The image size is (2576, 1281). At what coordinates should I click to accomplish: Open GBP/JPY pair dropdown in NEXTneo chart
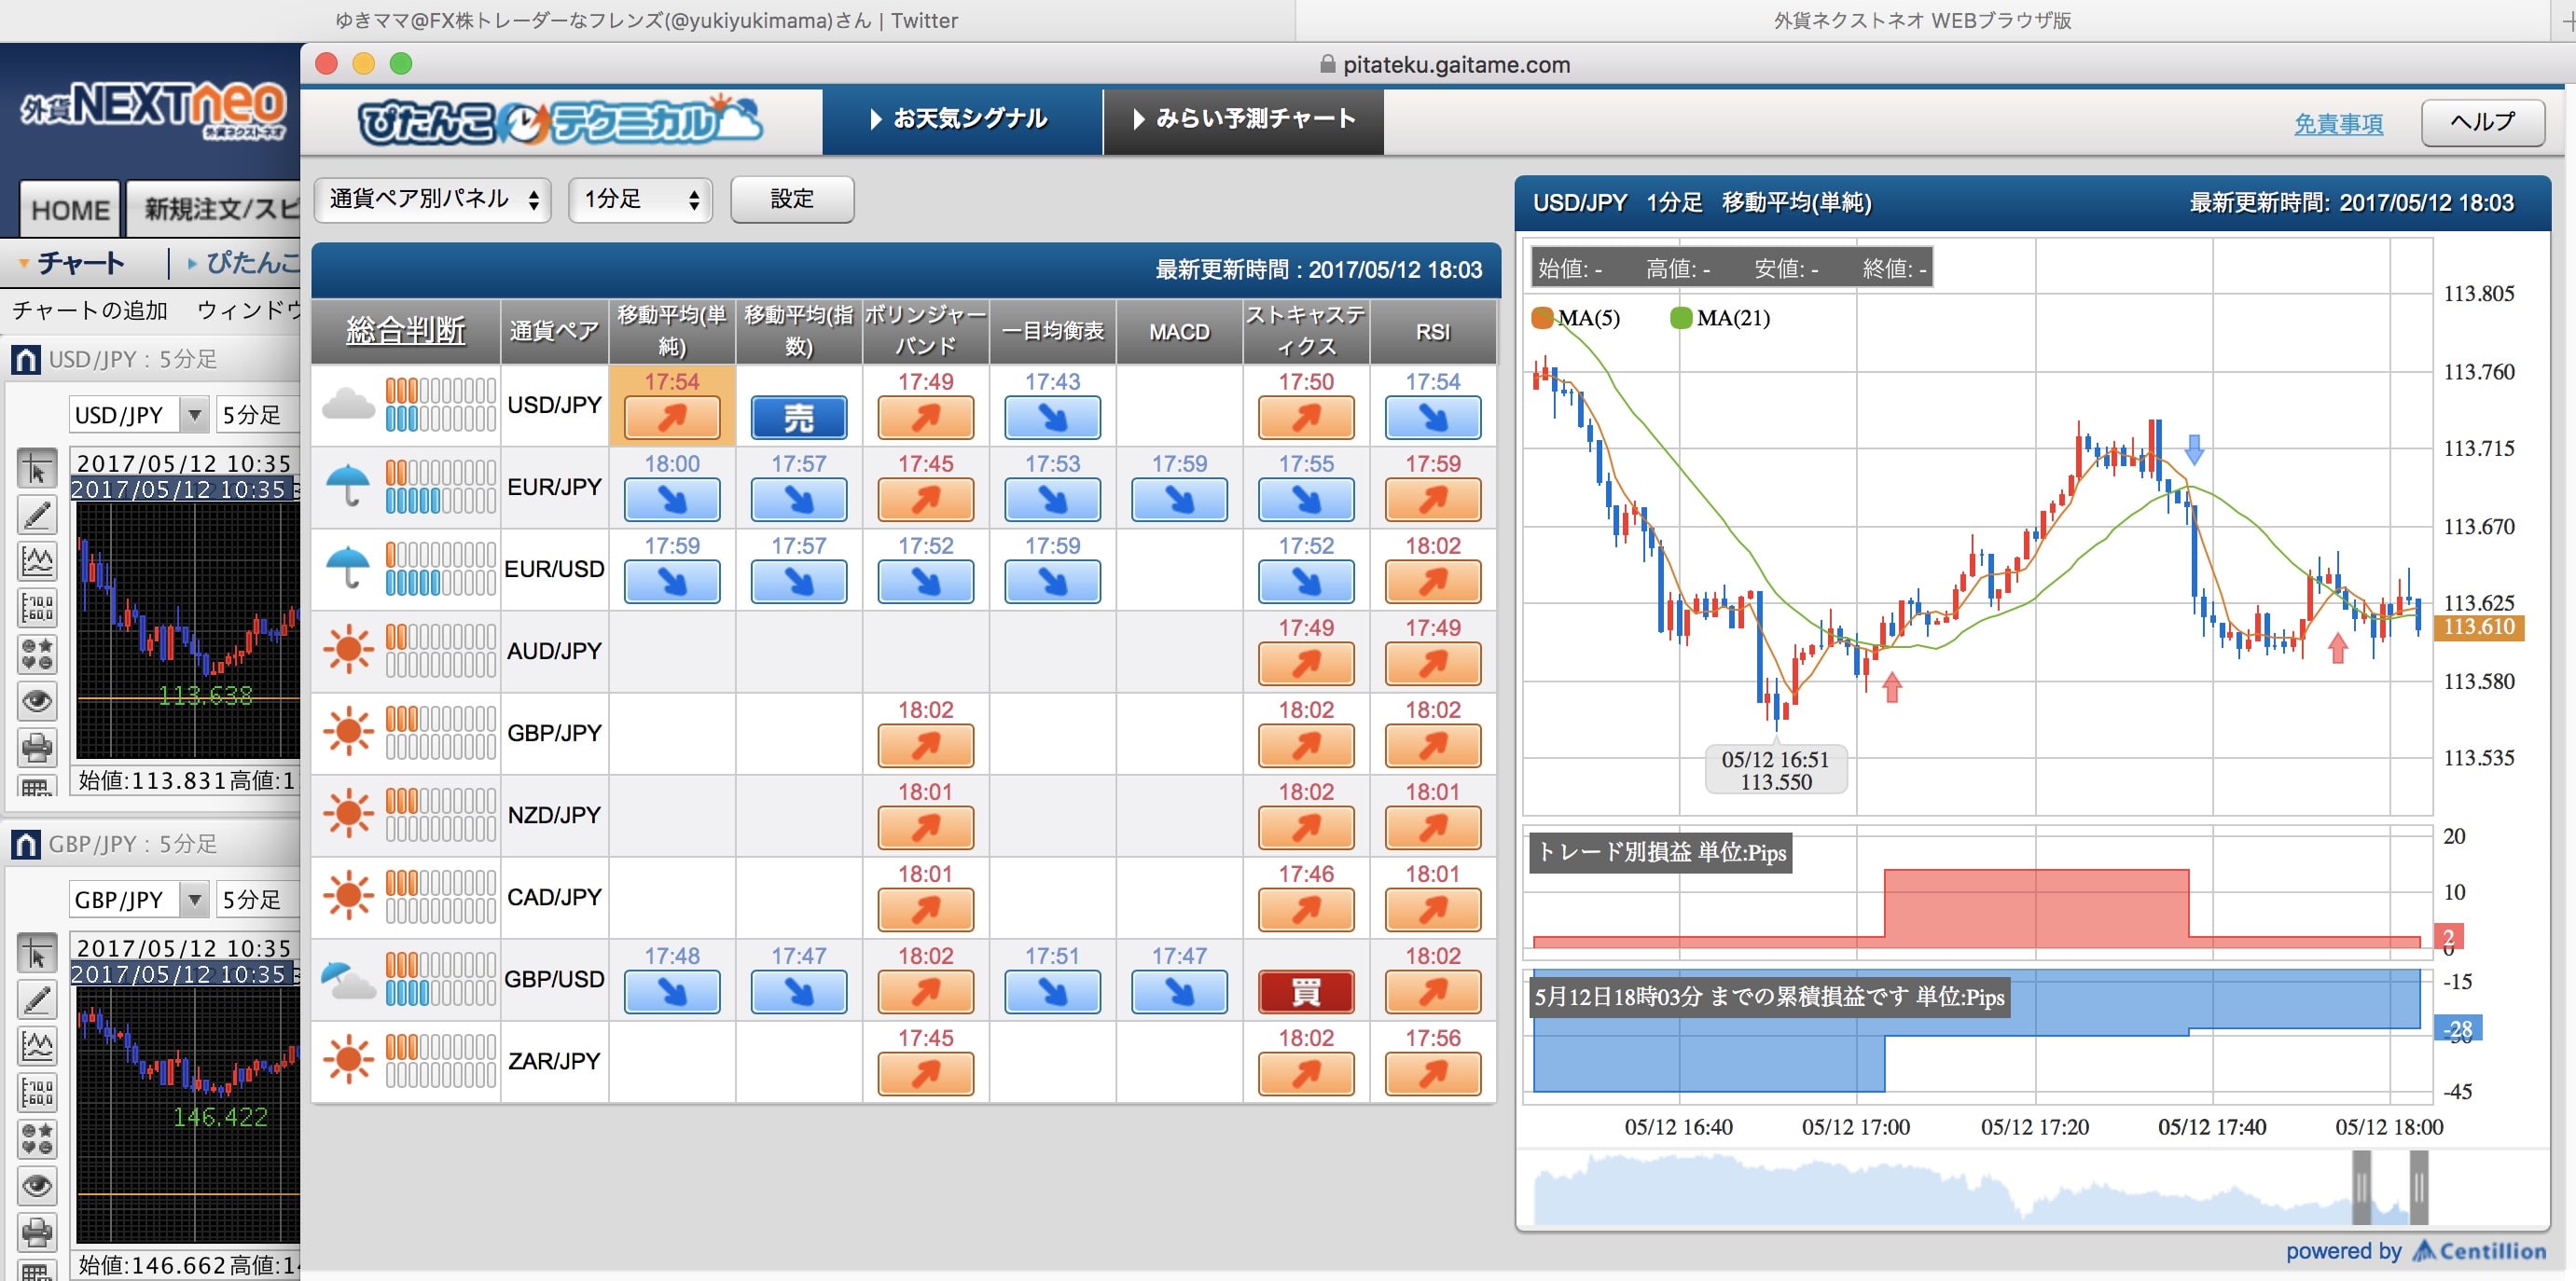(138, 899)
